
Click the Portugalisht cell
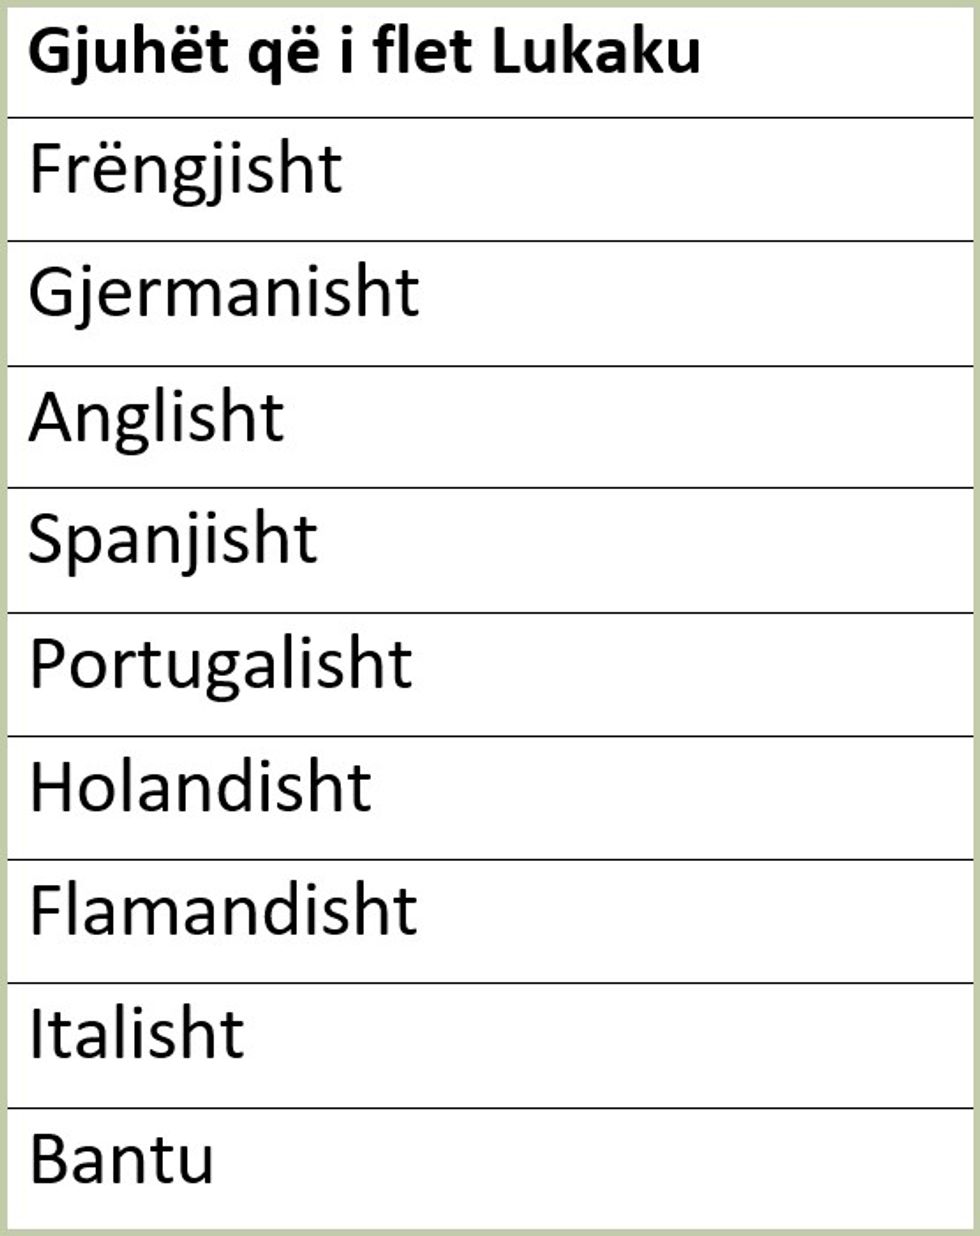click(x=221, y=665)
